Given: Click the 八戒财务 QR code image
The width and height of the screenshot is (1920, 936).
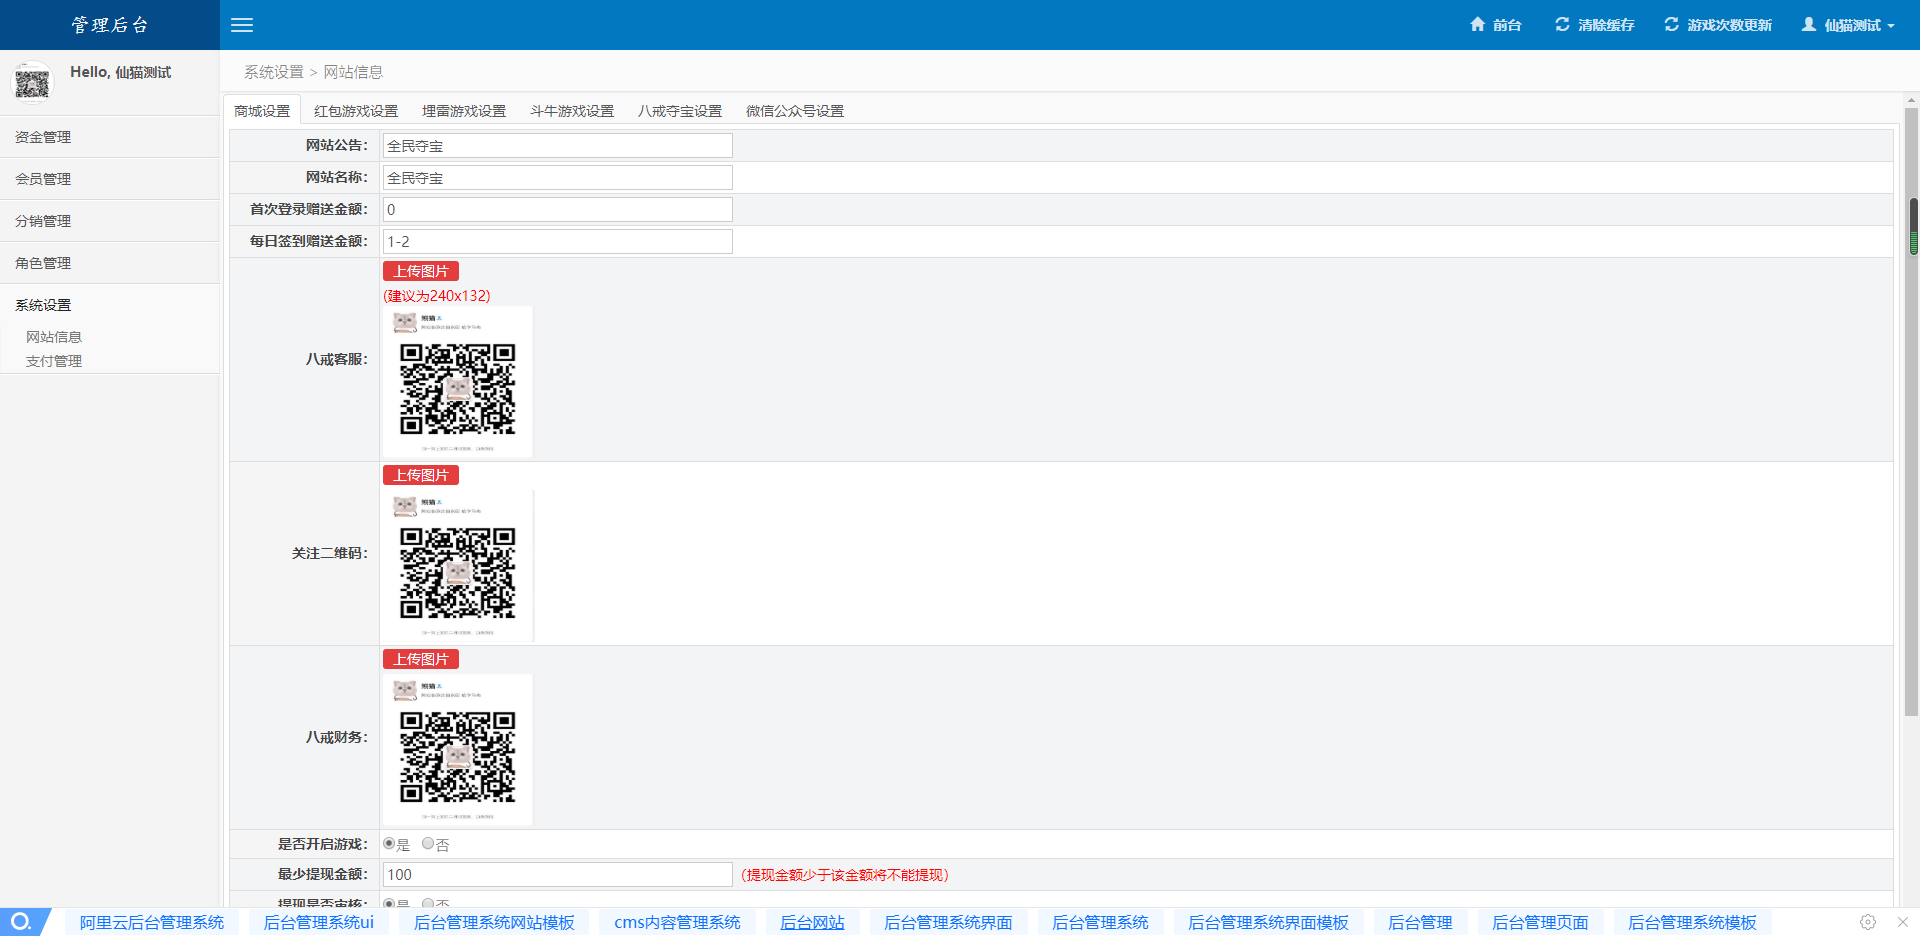Looking at the screenshot, I should 458,750.
